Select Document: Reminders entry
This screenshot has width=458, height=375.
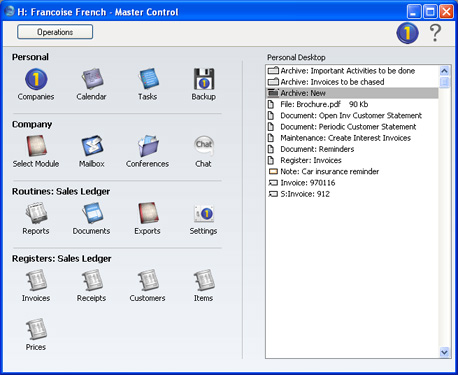352,149
